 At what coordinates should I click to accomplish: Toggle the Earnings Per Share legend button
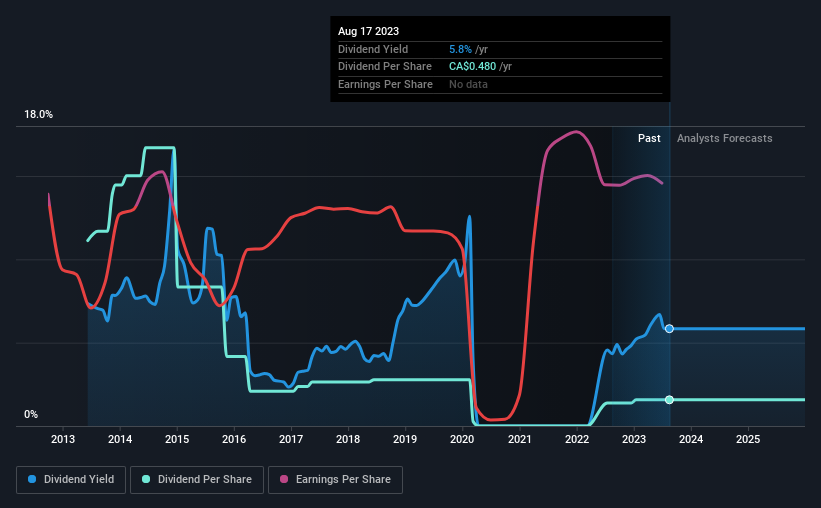tap(335, 480)
